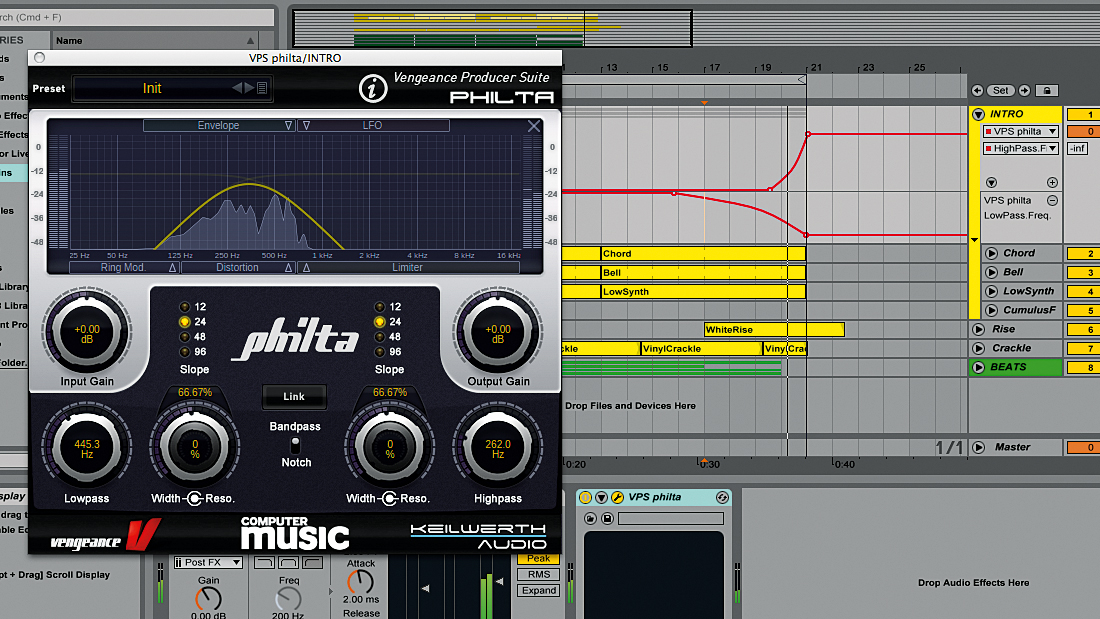Click VPS philta hot-swap preset icon
1100x619 pixels.
tap(722, 498)
